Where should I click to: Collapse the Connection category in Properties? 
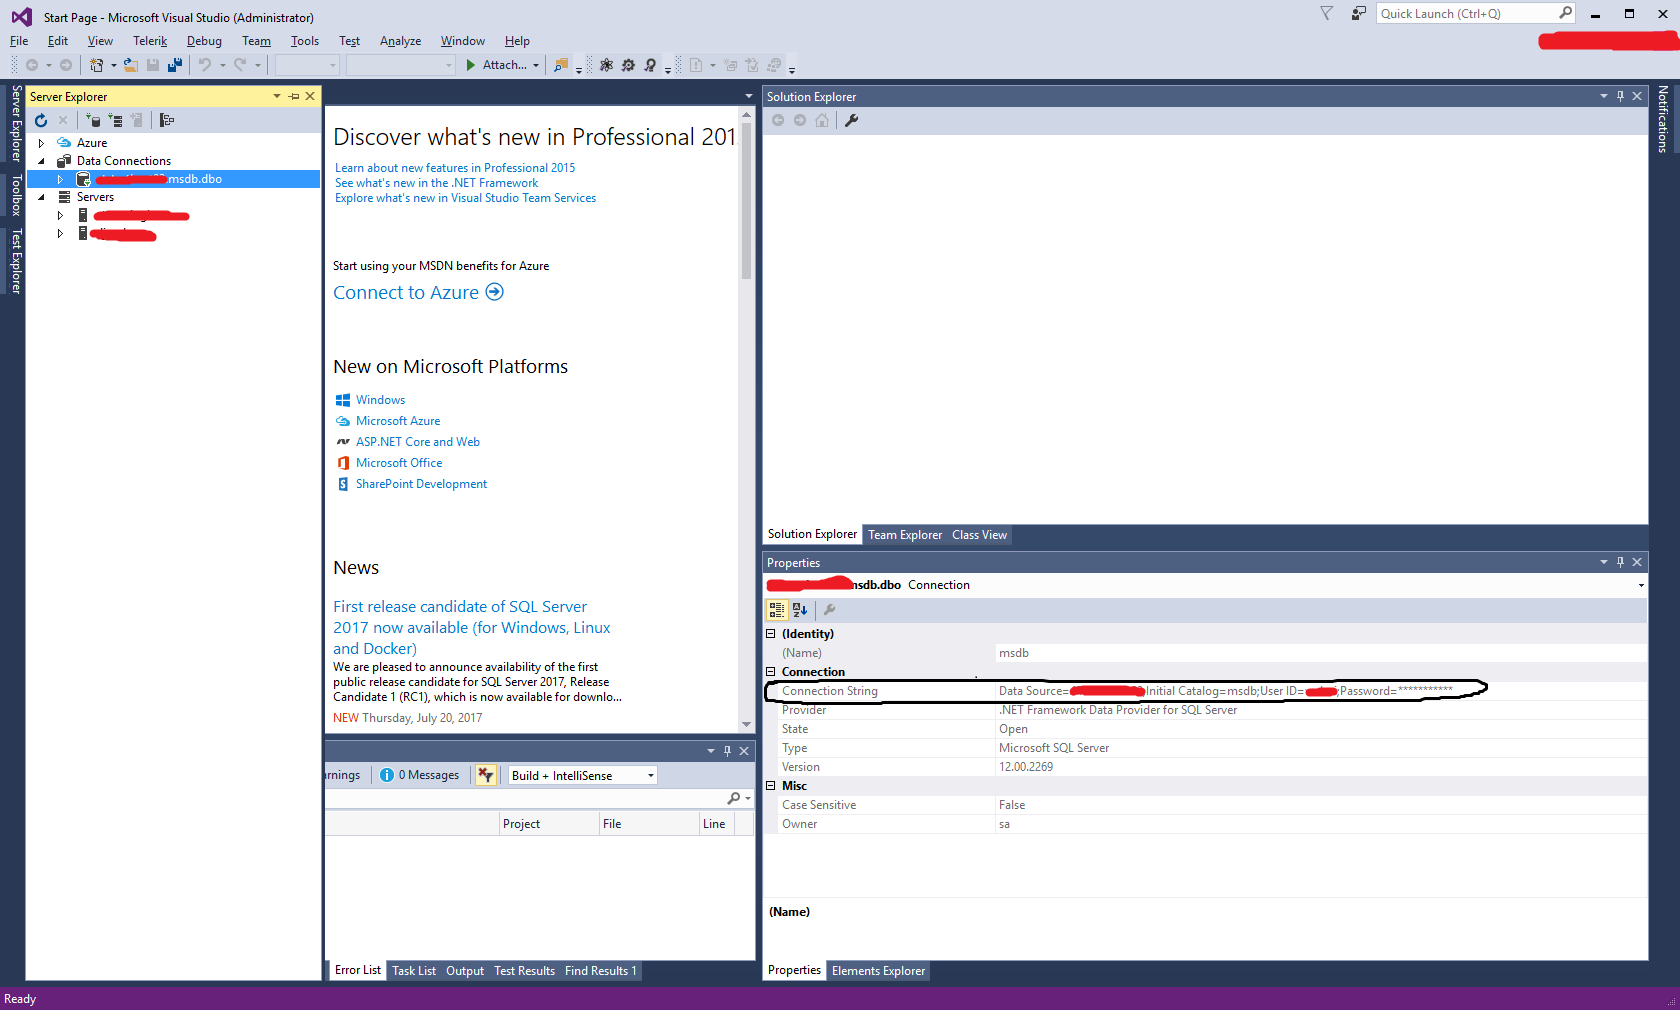(x=771, y=672)
